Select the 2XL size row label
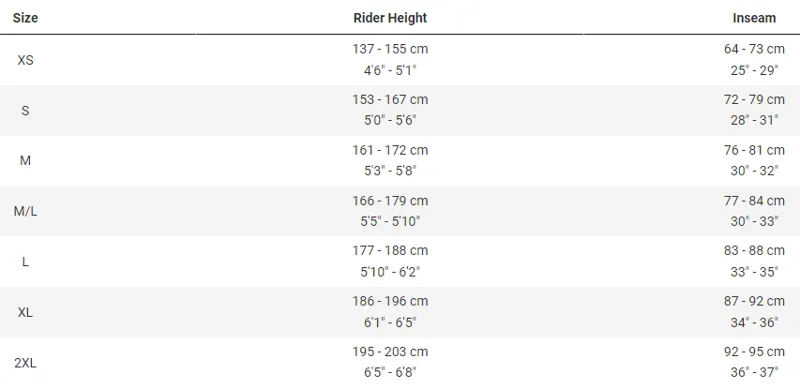This screenshot has height=389, width=800. 25,363
